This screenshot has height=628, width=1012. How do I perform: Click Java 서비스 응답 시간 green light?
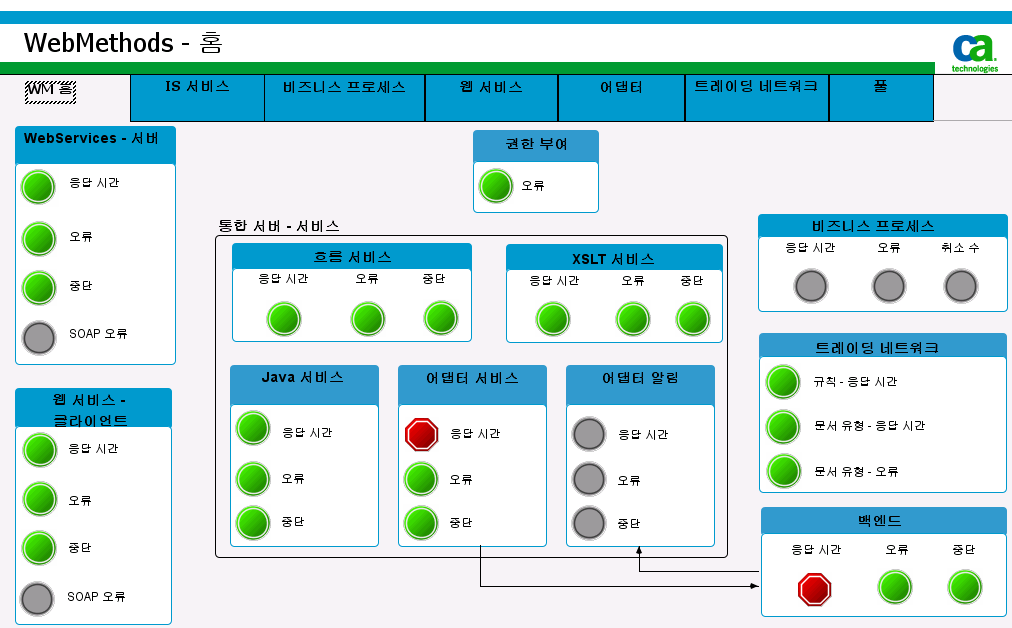253,428
